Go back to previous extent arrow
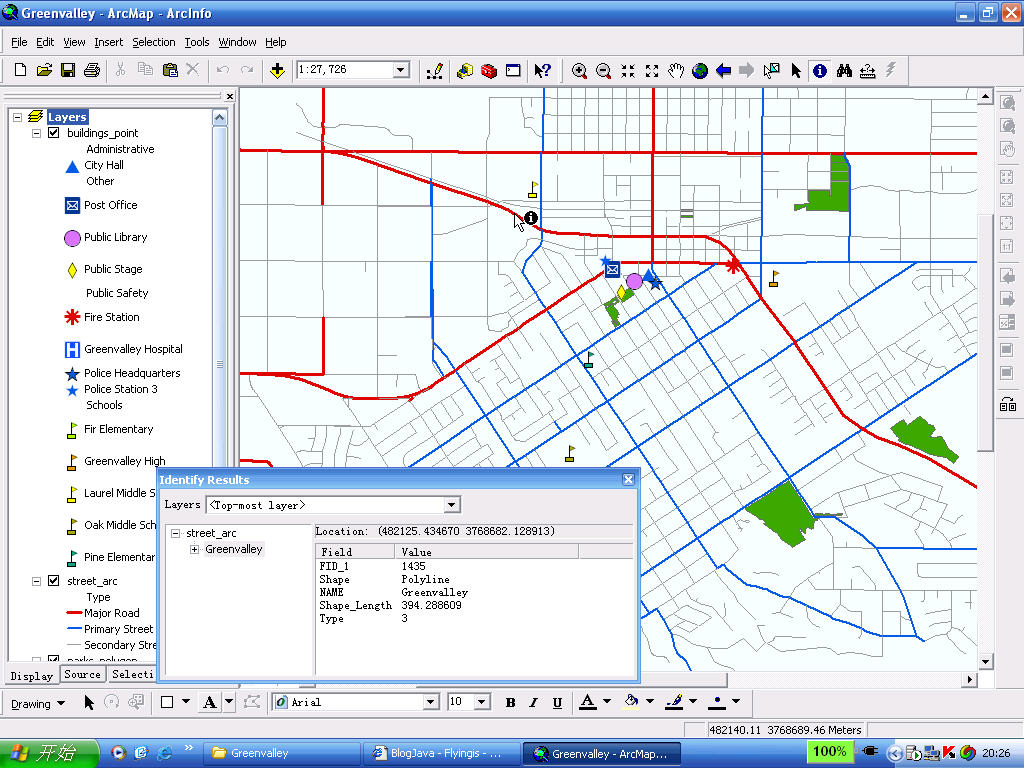The width and height of the screenshot is (1024, 768). coord(724,71)
